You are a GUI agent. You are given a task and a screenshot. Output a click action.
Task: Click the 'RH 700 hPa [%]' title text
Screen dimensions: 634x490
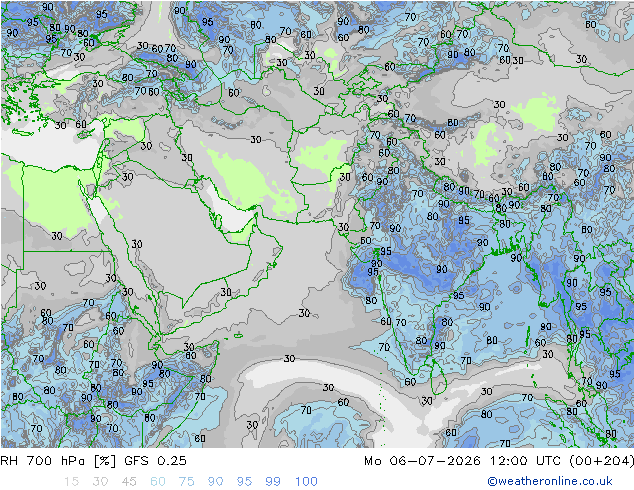coord(59,460)
